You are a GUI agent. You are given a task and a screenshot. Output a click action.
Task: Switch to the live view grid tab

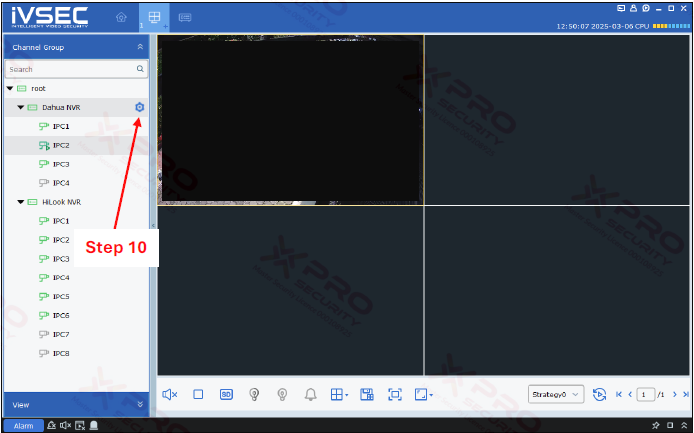coord(154,17)
